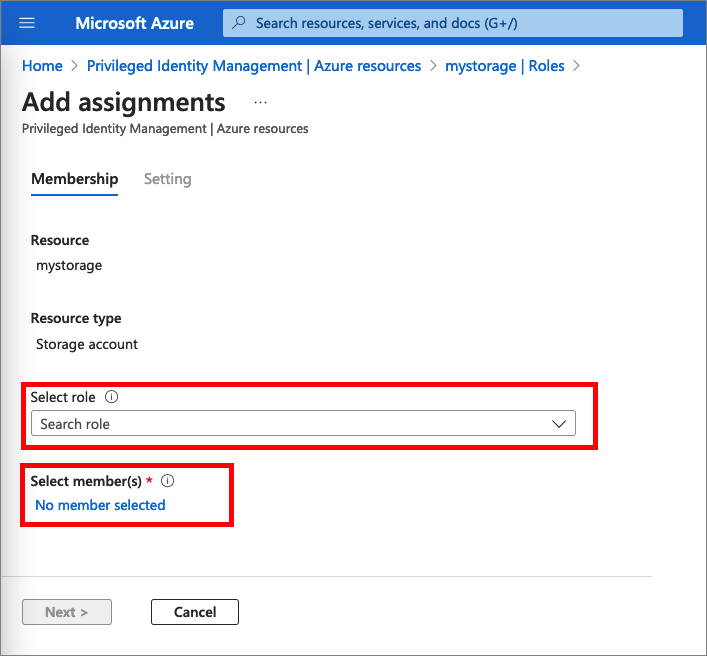Click the breadcrumb chevron after mystorage Roles
707x656 pixels.
click(x=576, y=66)
